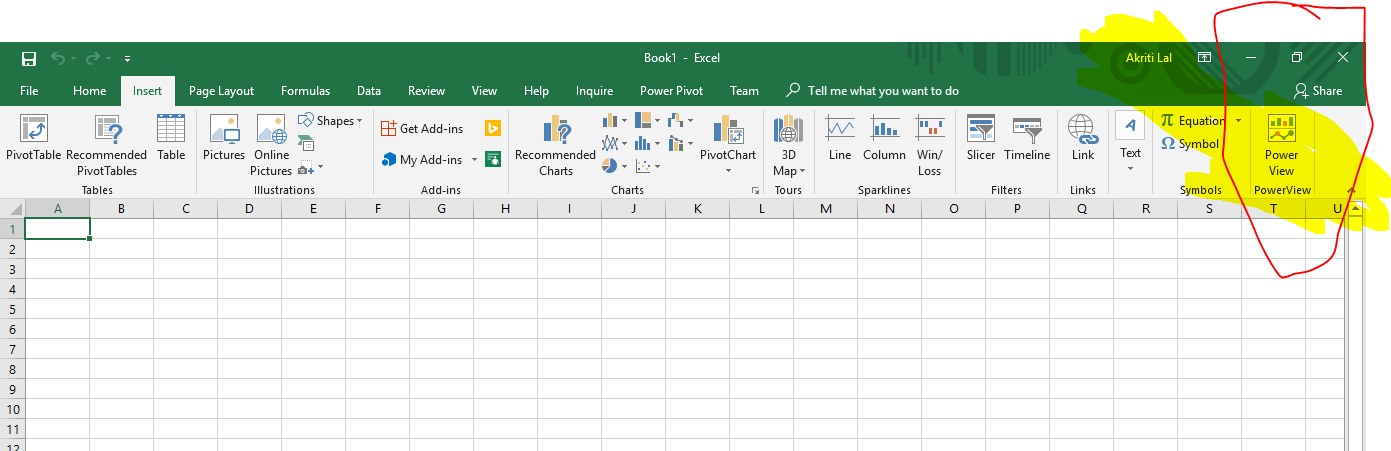Open Insert Pie or Doughnut Chart dropdown
This screenshot has width=1391, height=451.
click(614, 167)
